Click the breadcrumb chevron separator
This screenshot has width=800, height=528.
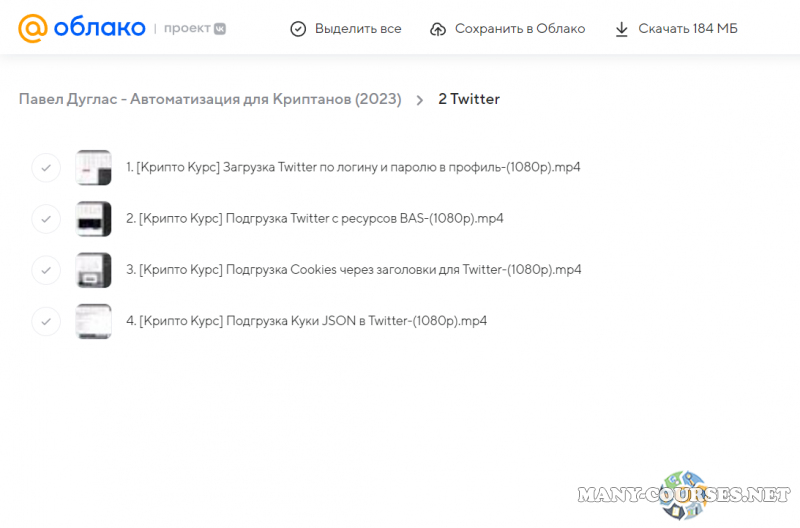(419, 100)
